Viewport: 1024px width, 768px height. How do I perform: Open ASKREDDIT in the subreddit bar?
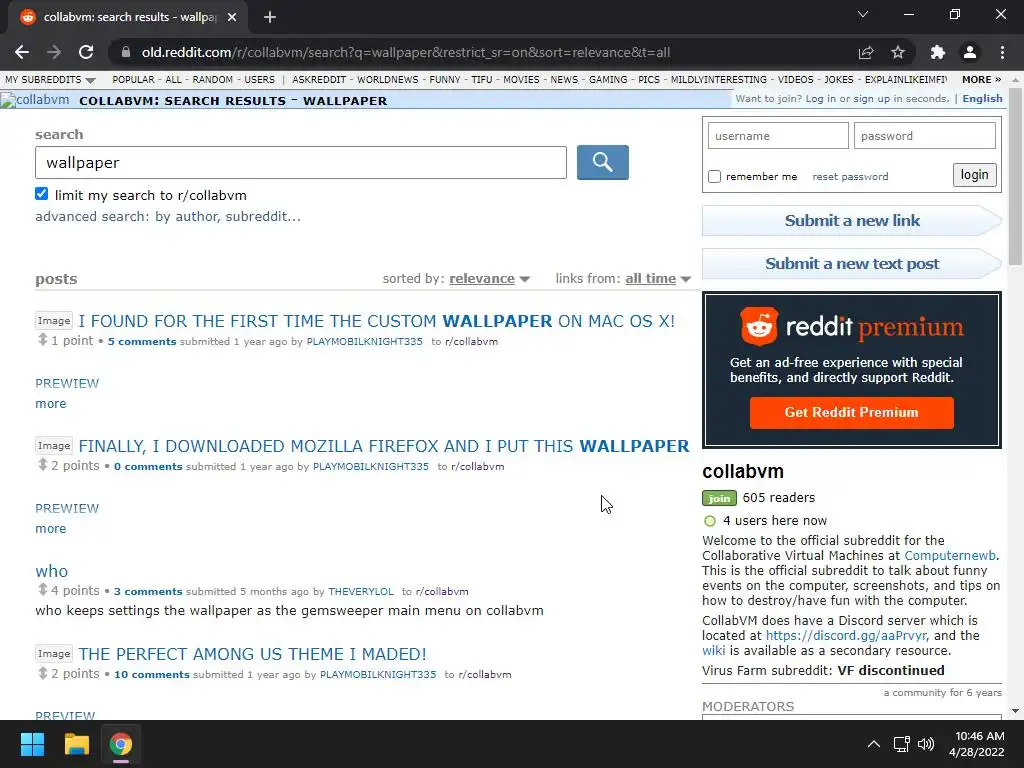pos(319,80)
